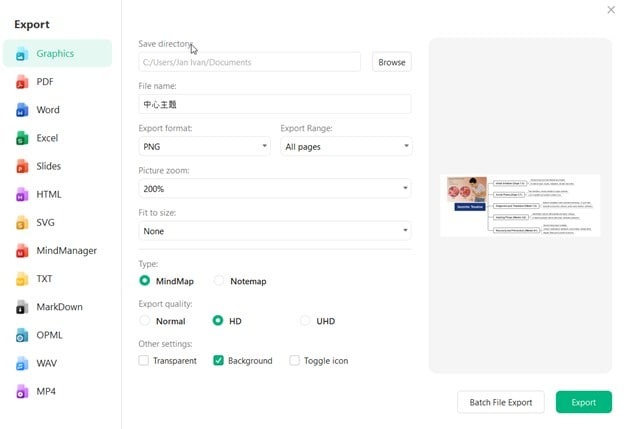
Task: Switch to MindManager export label
Action: point(66,251)
